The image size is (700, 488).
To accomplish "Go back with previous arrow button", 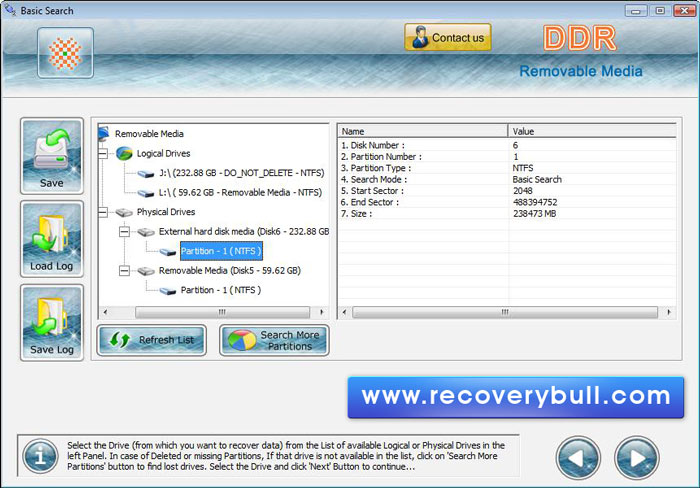I will (x=578, y=458).
